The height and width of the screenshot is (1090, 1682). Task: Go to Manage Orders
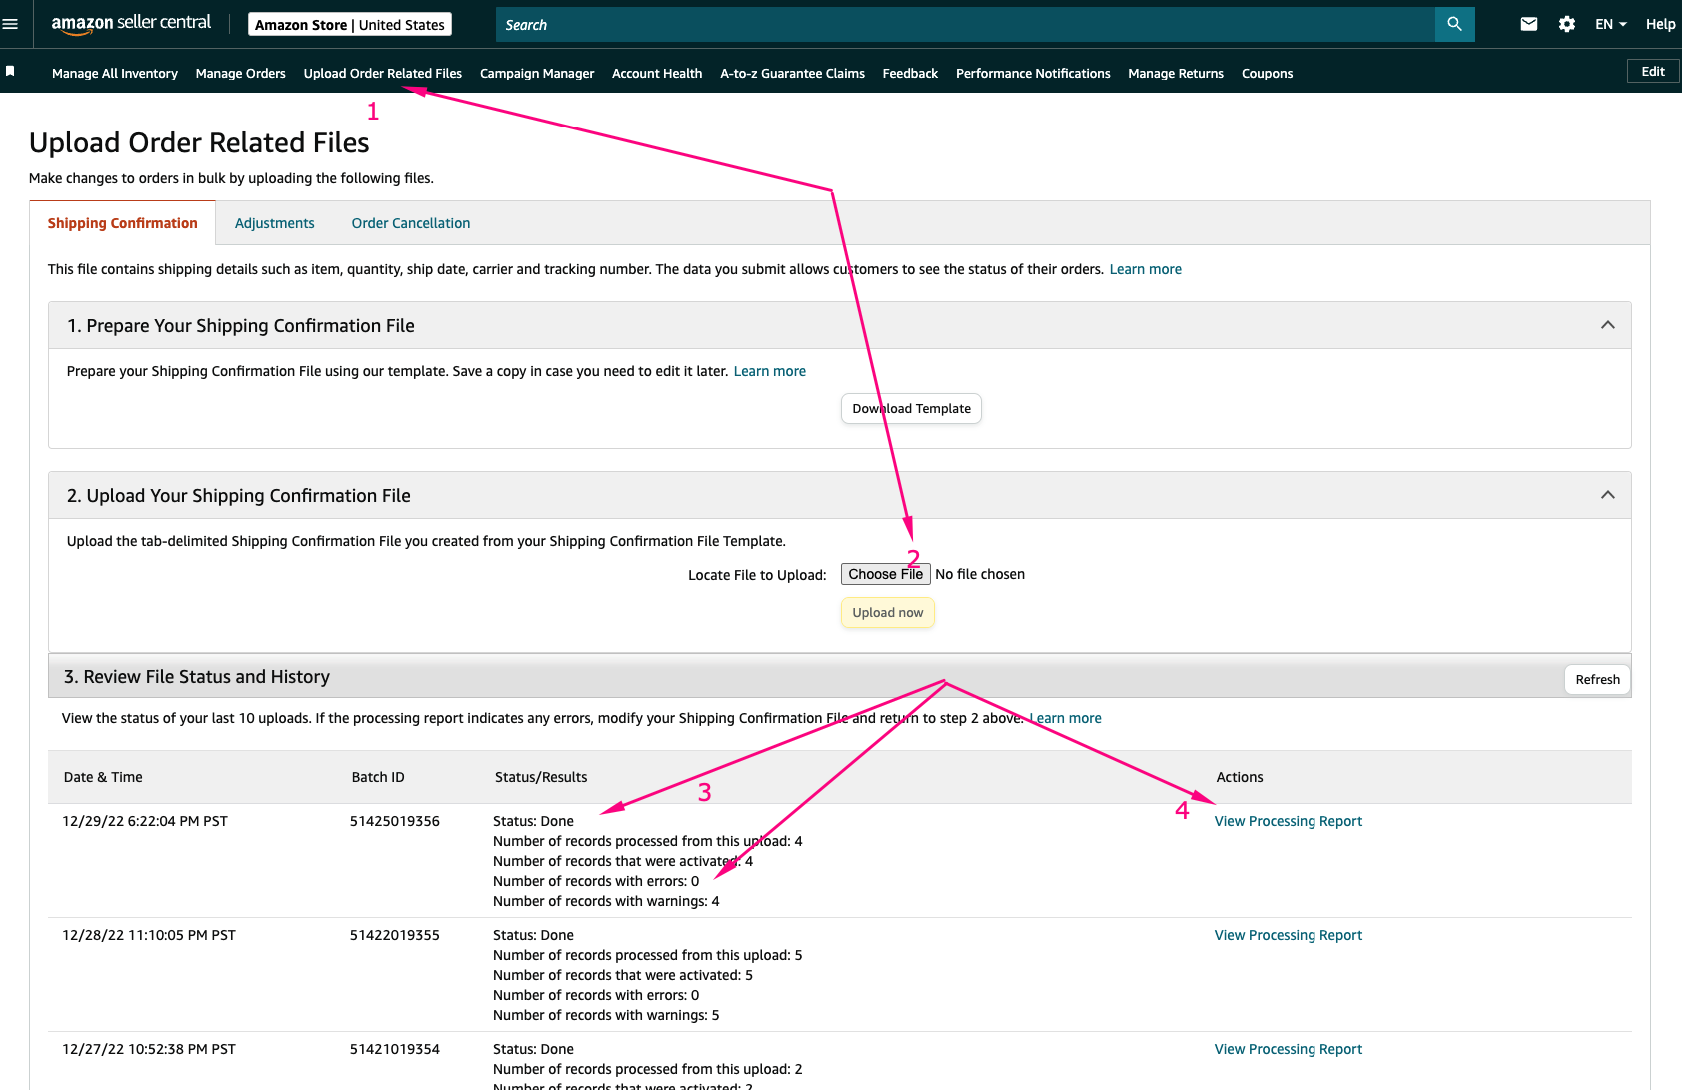(241, 73)
